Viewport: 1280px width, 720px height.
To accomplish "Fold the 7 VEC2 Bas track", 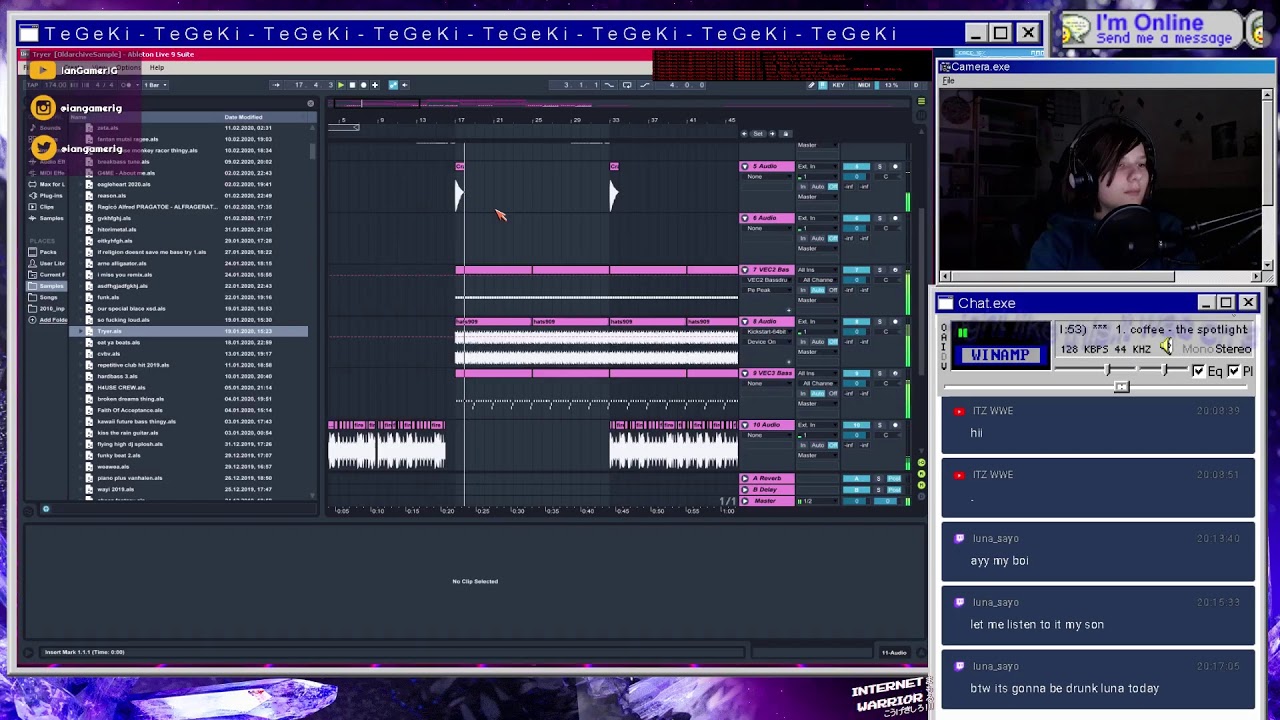I will point(745,270).
